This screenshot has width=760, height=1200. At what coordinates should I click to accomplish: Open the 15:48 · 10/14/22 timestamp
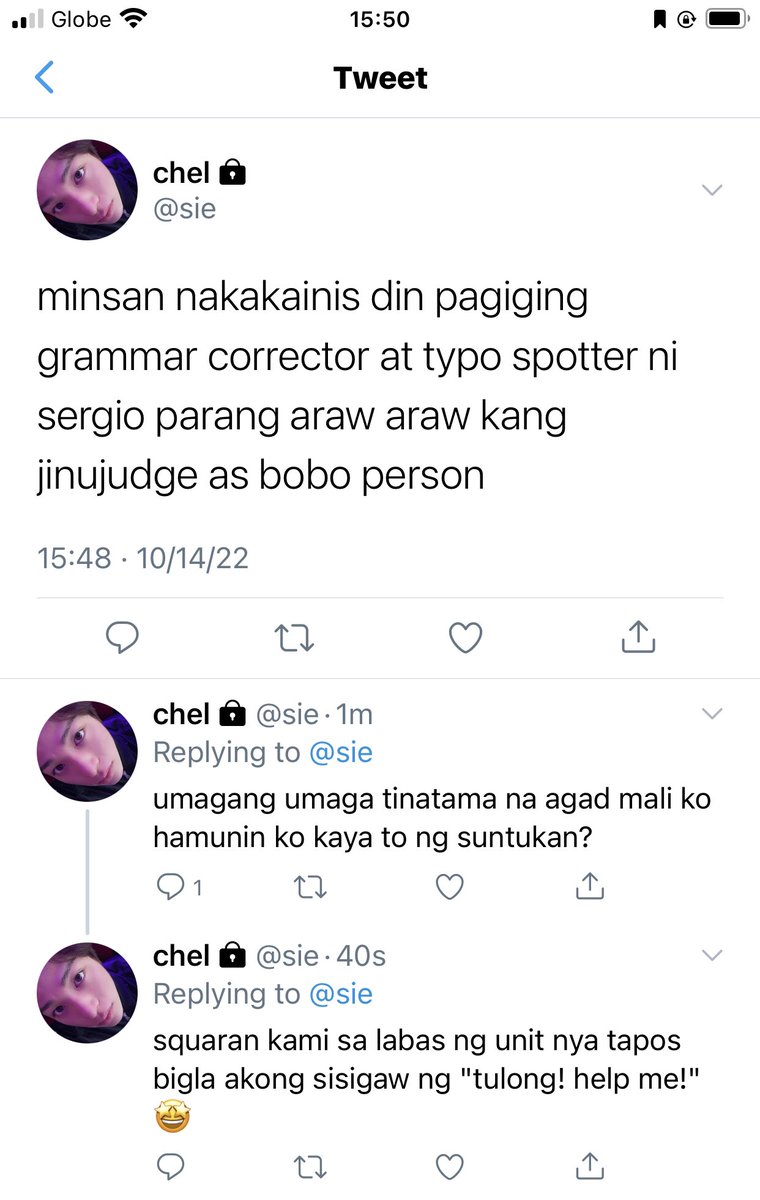click(x=143, y=558)
